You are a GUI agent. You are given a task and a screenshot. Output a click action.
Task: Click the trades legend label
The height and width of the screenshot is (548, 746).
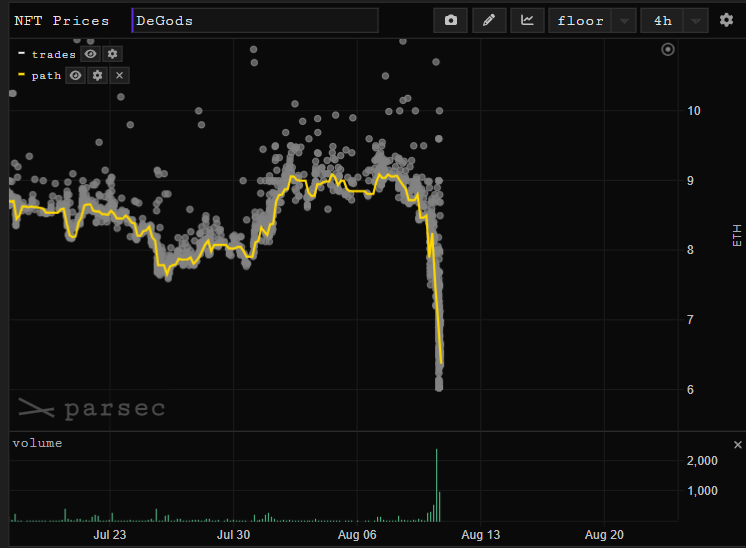(54, 55)
